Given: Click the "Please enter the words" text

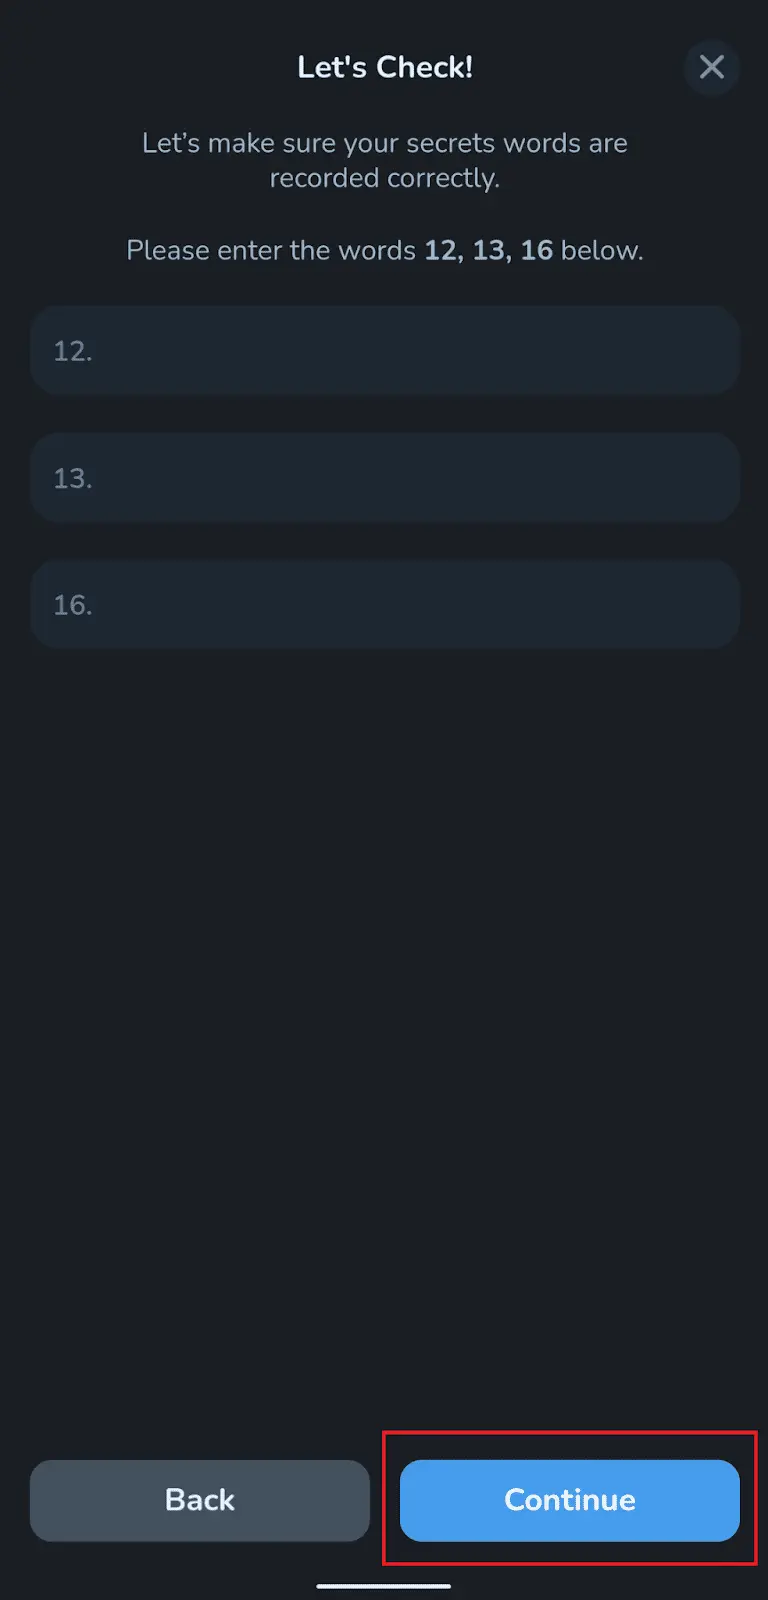Looking at the screenshot, I should coord(270,250).
